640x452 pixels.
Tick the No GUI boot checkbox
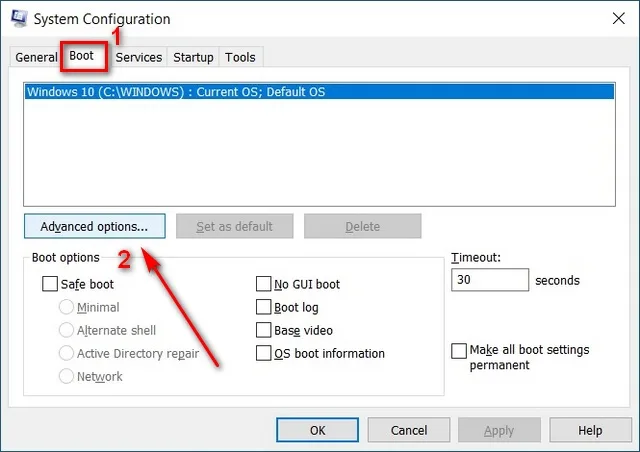point(263,284)
